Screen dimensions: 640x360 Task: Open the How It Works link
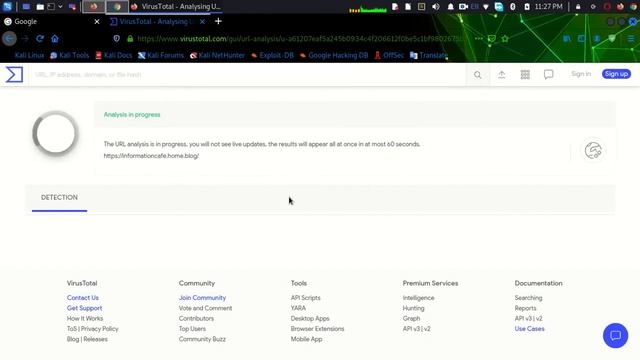[x=85, y=318]
